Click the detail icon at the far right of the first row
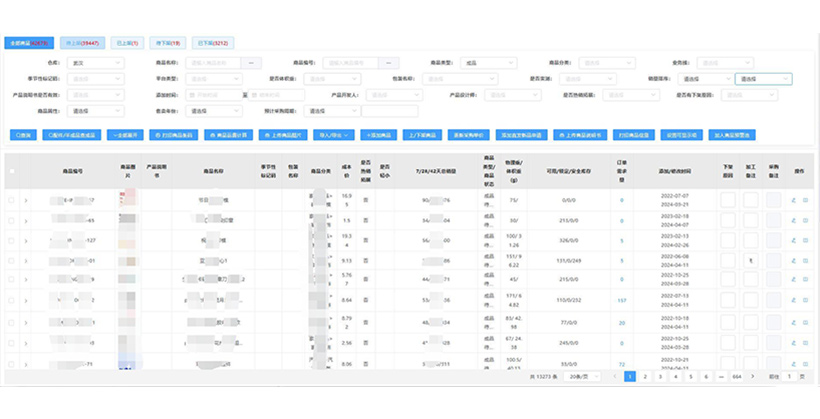Screen dimensions: 820x419 pos(806,200)
